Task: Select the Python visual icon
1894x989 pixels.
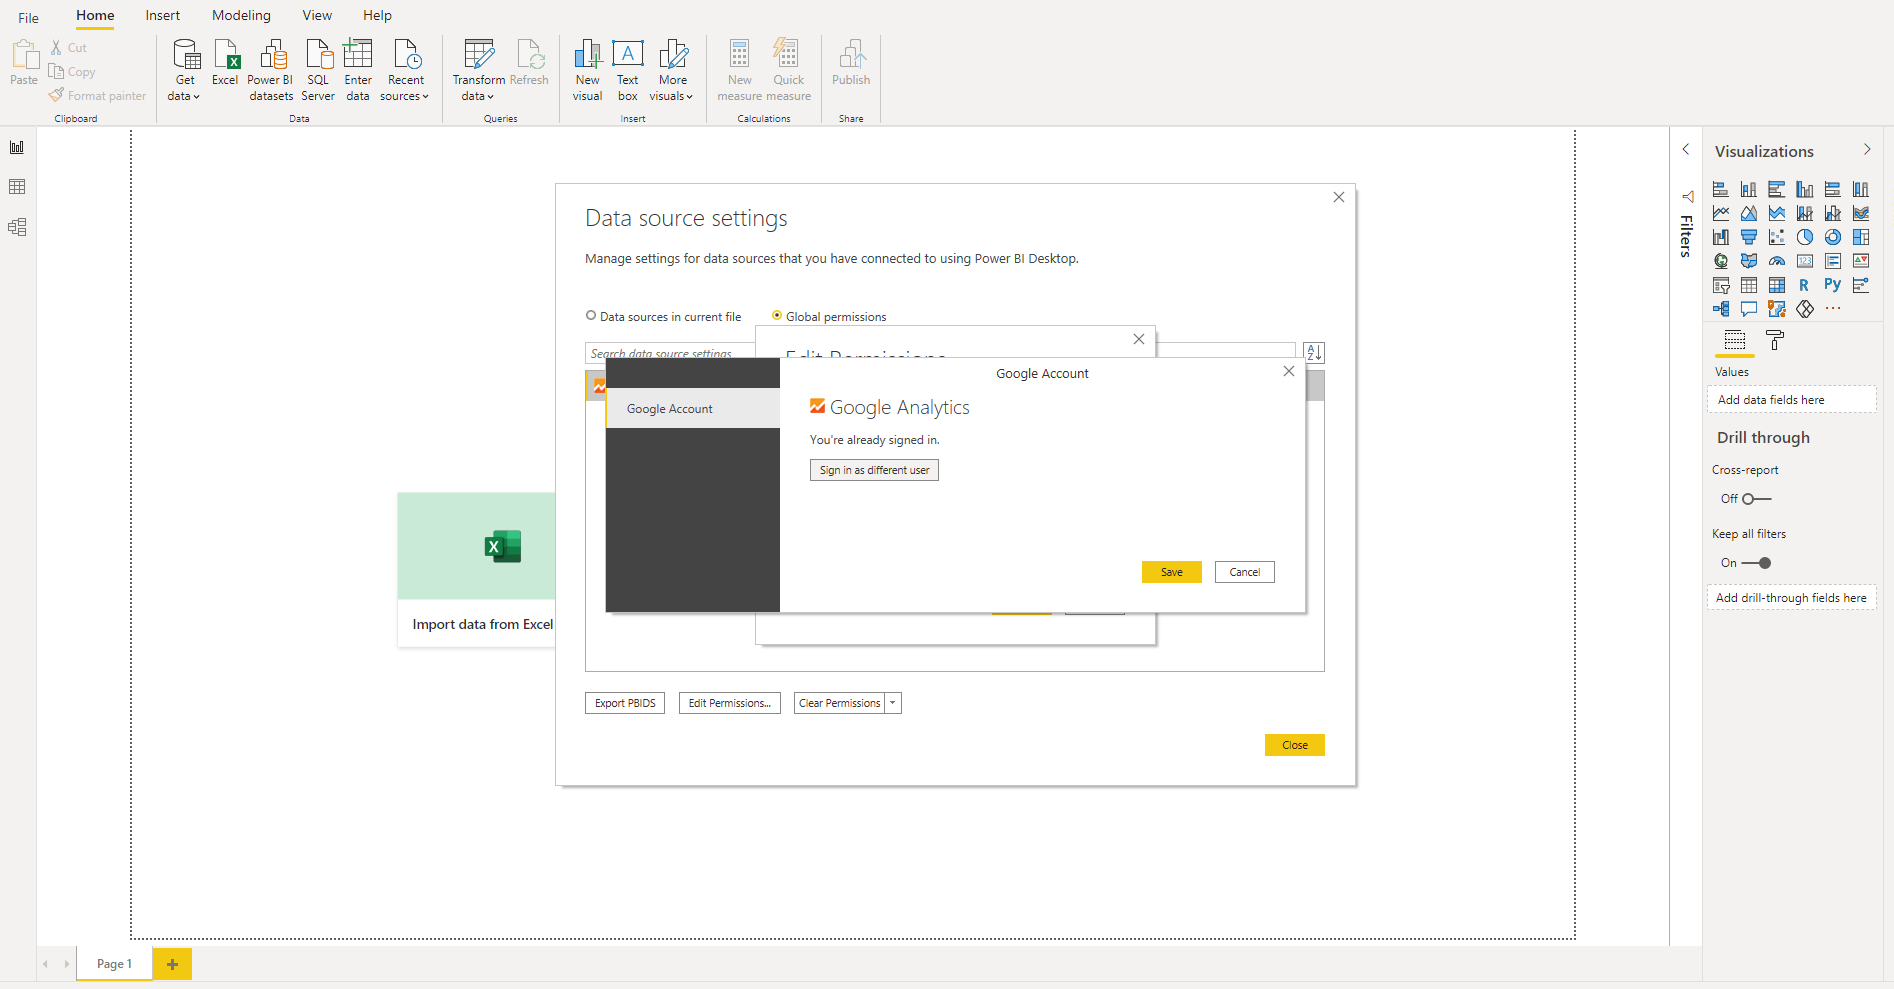Action: (1833, 285)
